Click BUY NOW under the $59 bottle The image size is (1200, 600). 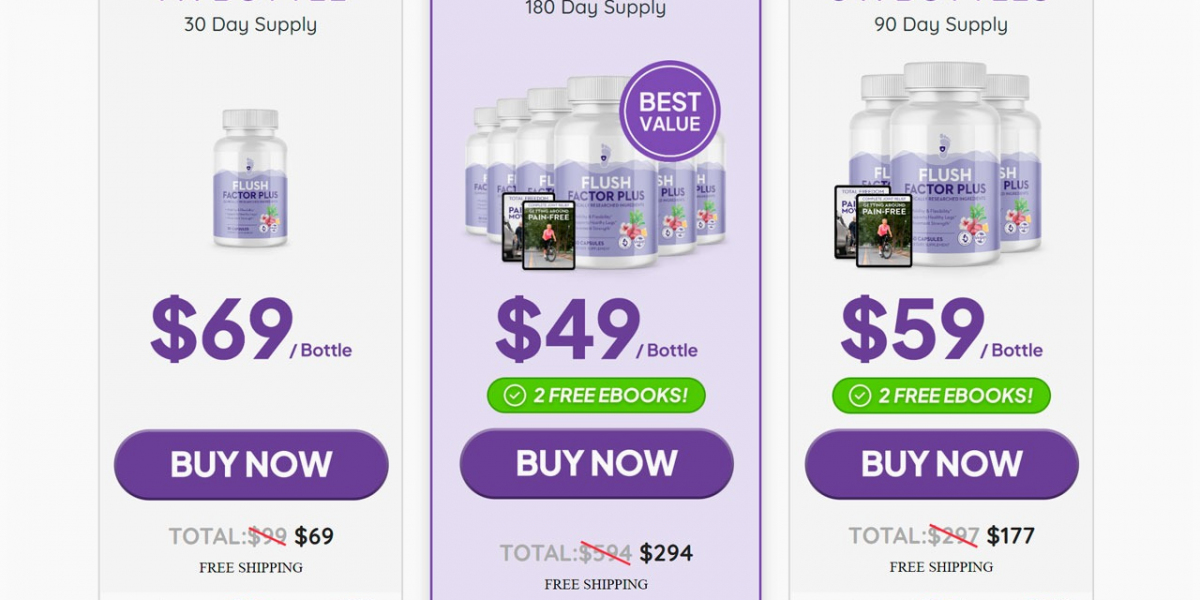pos(942,464)
